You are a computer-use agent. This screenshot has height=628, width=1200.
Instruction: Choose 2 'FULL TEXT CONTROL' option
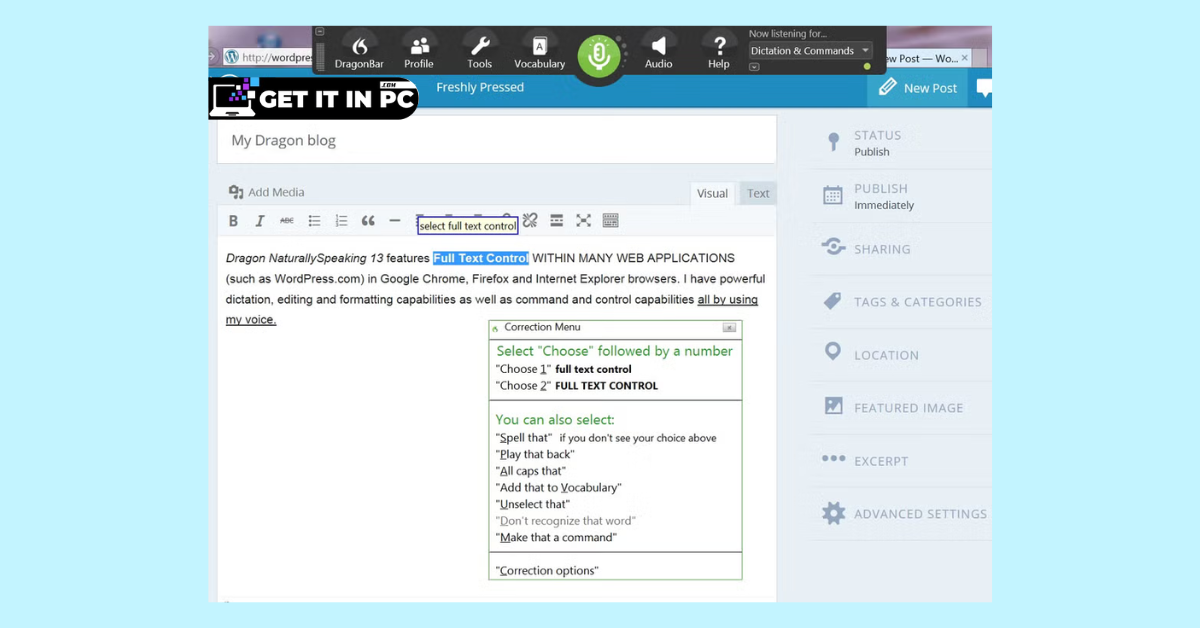click(x=577, y=385)
